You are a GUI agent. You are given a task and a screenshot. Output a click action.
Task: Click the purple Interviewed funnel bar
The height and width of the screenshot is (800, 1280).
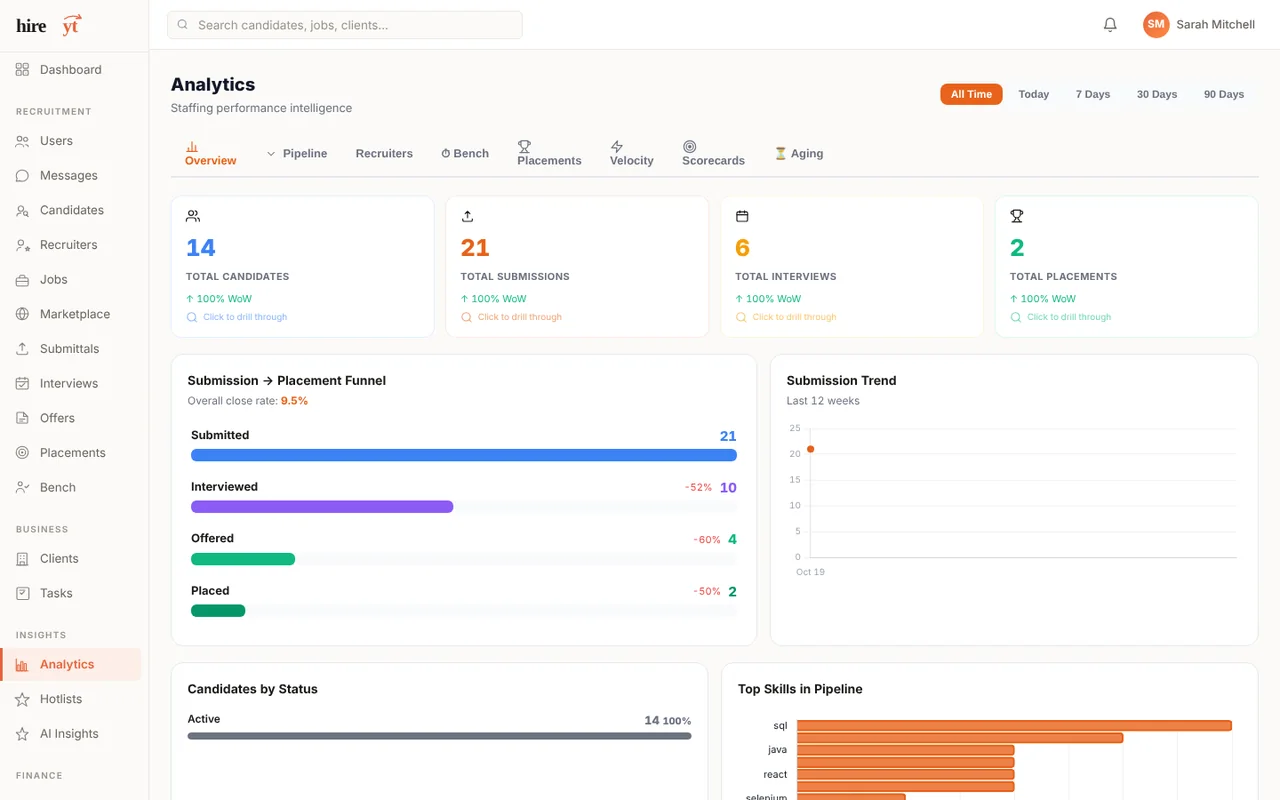[322, 507]
